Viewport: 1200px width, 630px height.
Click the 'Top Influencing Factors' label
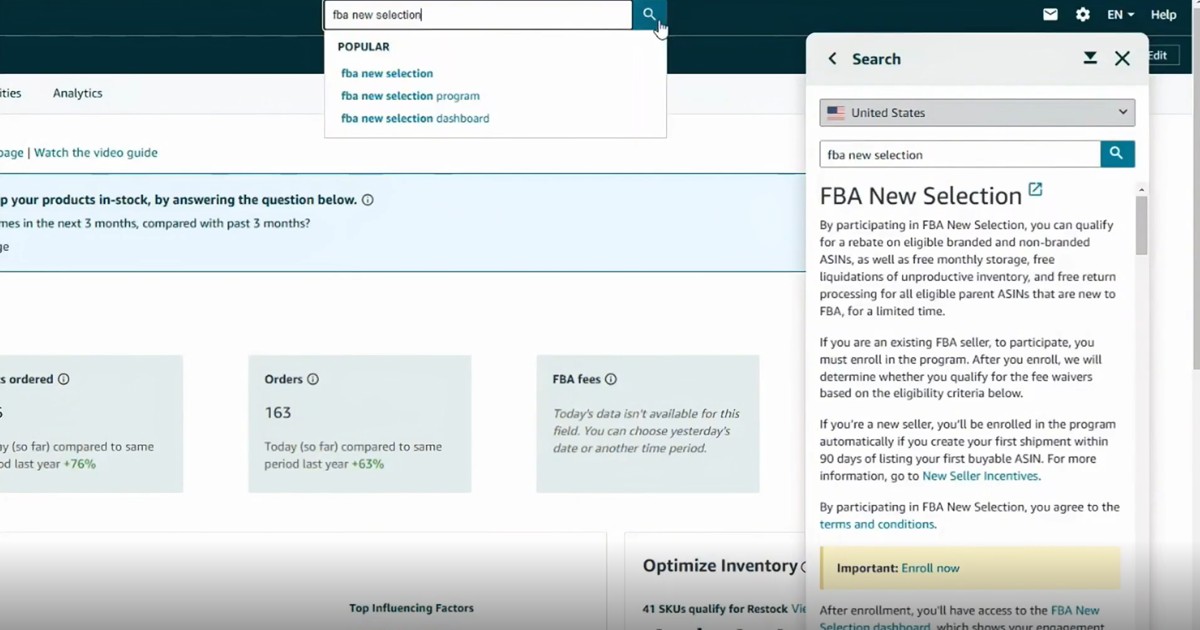pos(411,608)
